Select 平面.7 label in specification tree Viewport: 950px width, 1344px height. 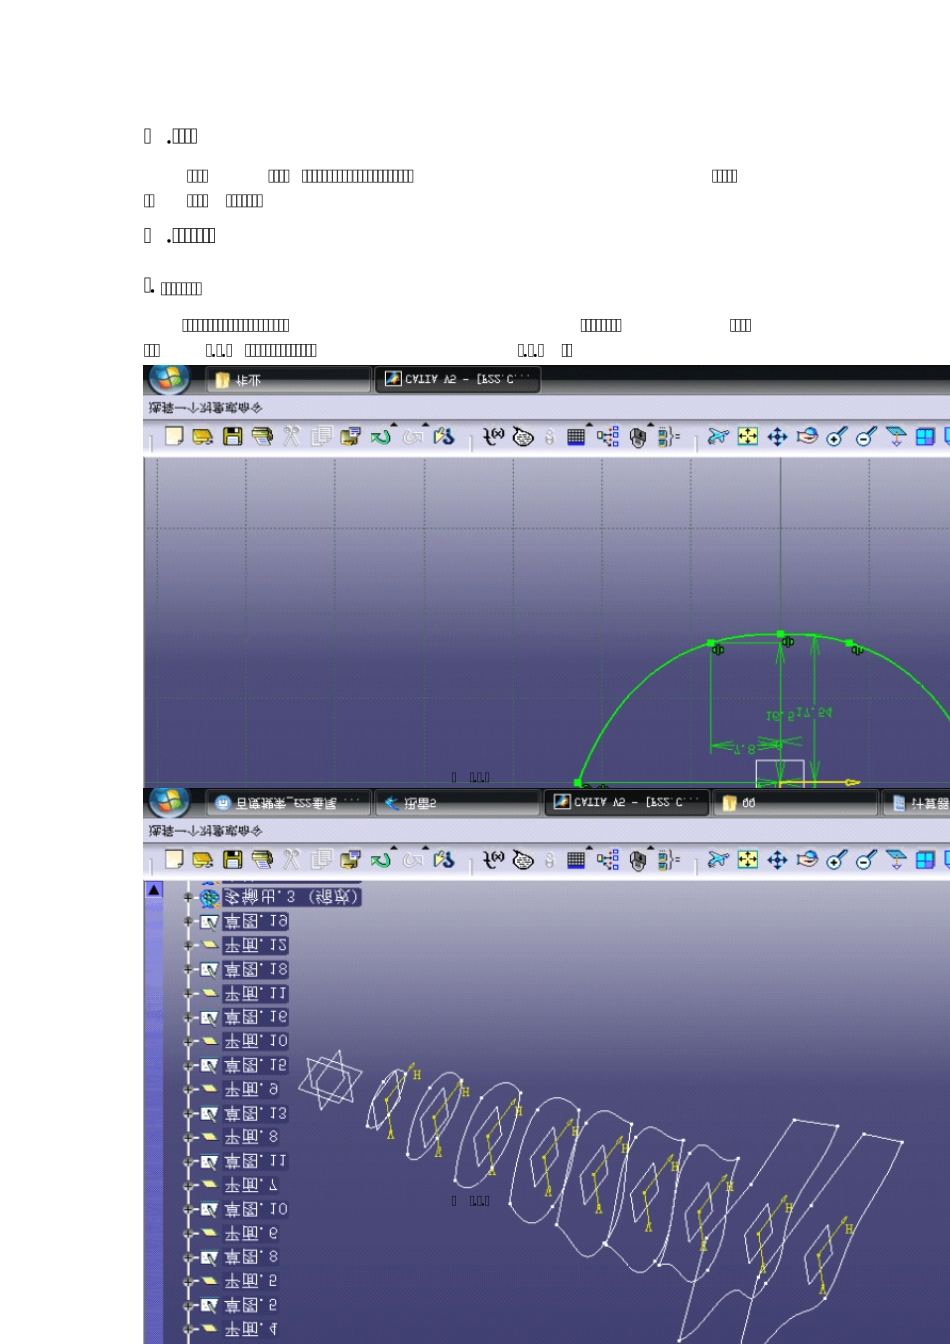click(251, 1186)
